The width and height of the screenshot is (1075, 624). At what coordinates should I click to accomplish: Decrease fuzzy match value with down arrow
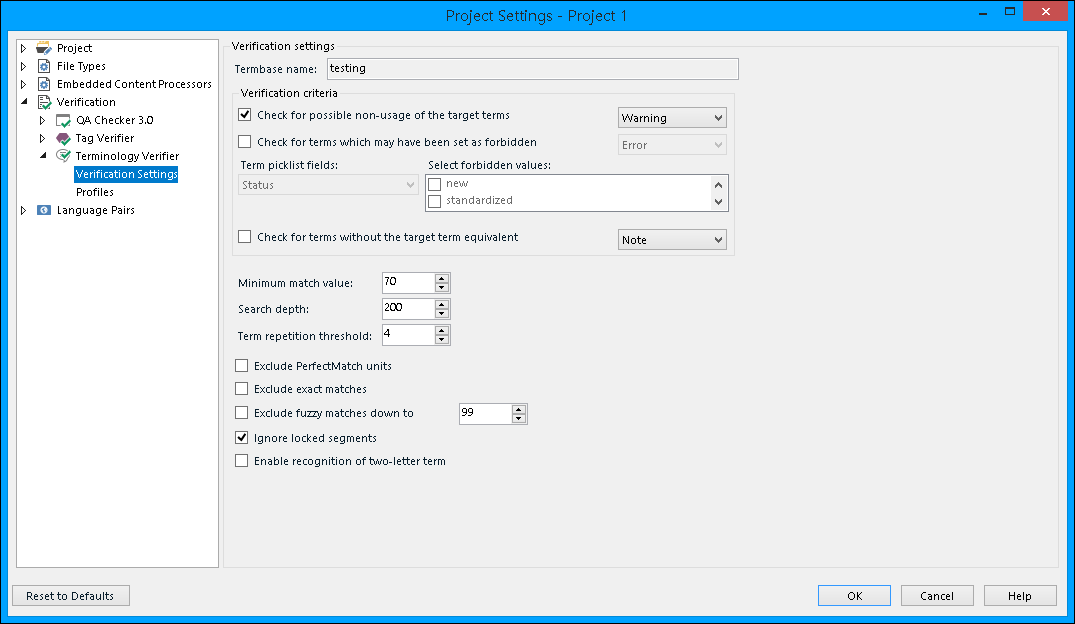coord(519,418)
